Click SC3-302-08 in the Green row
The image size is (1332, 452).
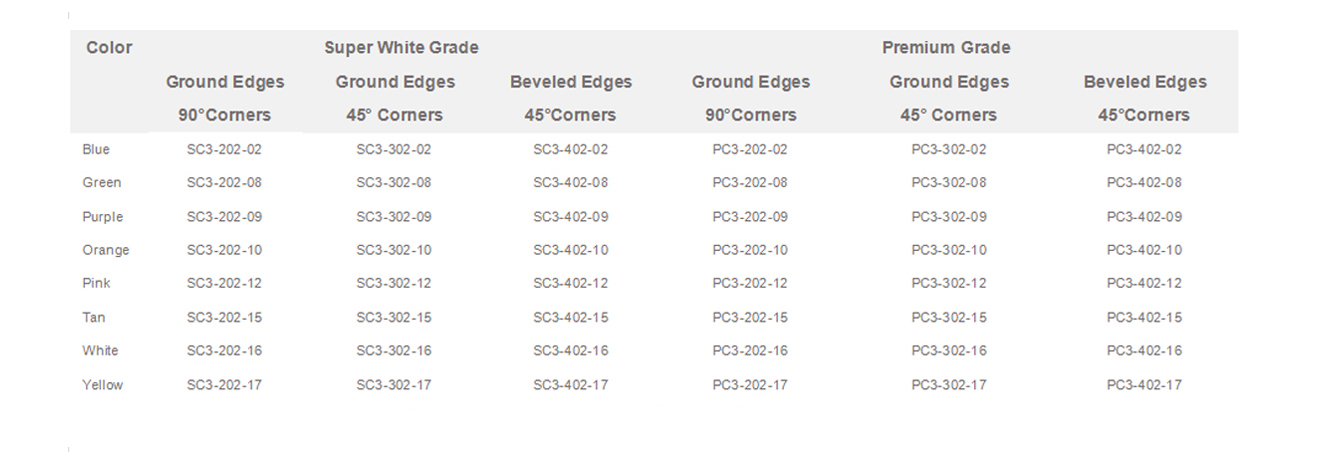tap(394, 183)
